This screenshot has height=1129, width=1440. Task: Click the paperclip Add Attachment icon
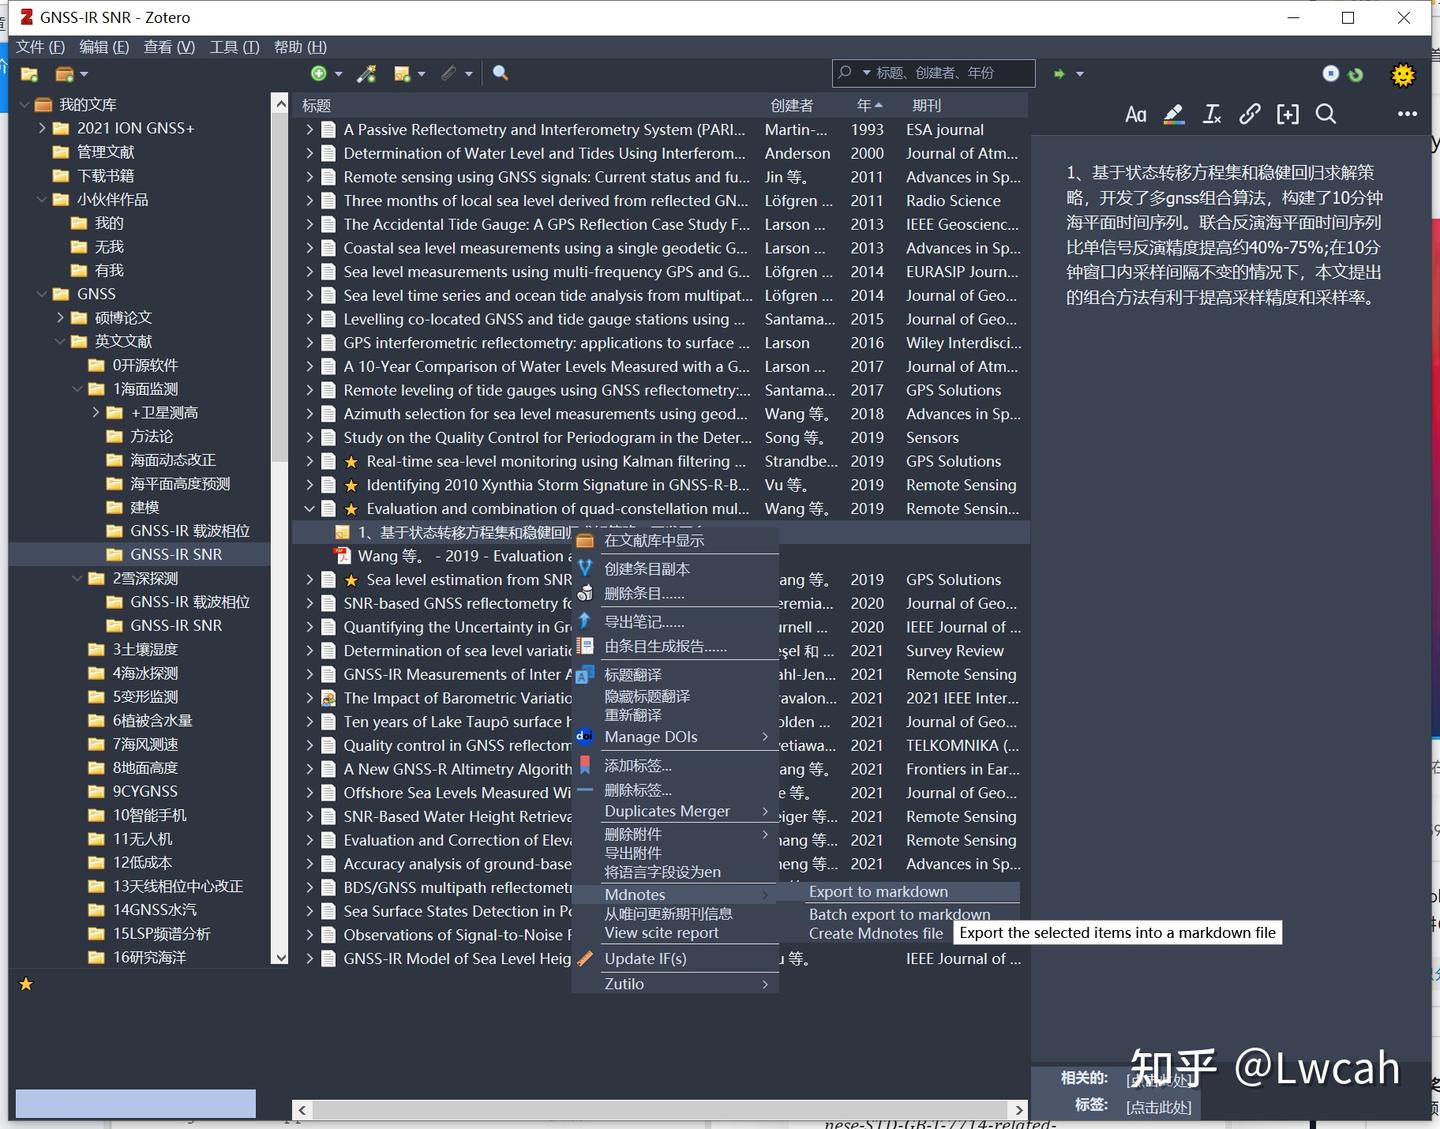(x=449, y=73)
